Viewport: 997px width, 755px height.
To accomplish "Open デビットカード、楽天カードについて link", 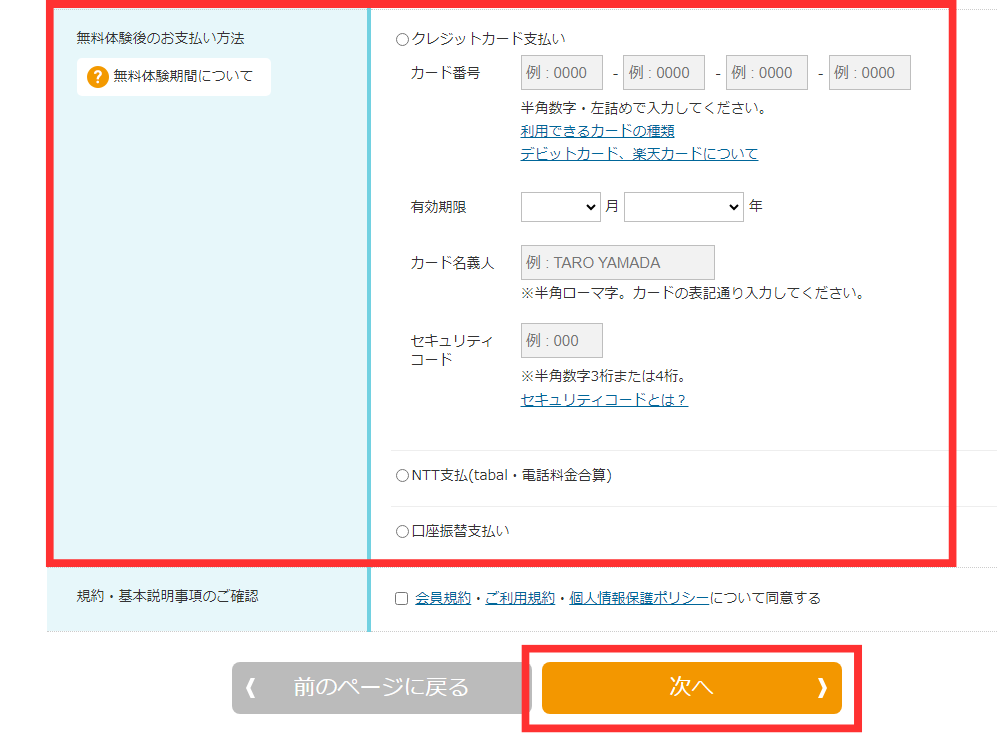I will [x=638, y=154].
